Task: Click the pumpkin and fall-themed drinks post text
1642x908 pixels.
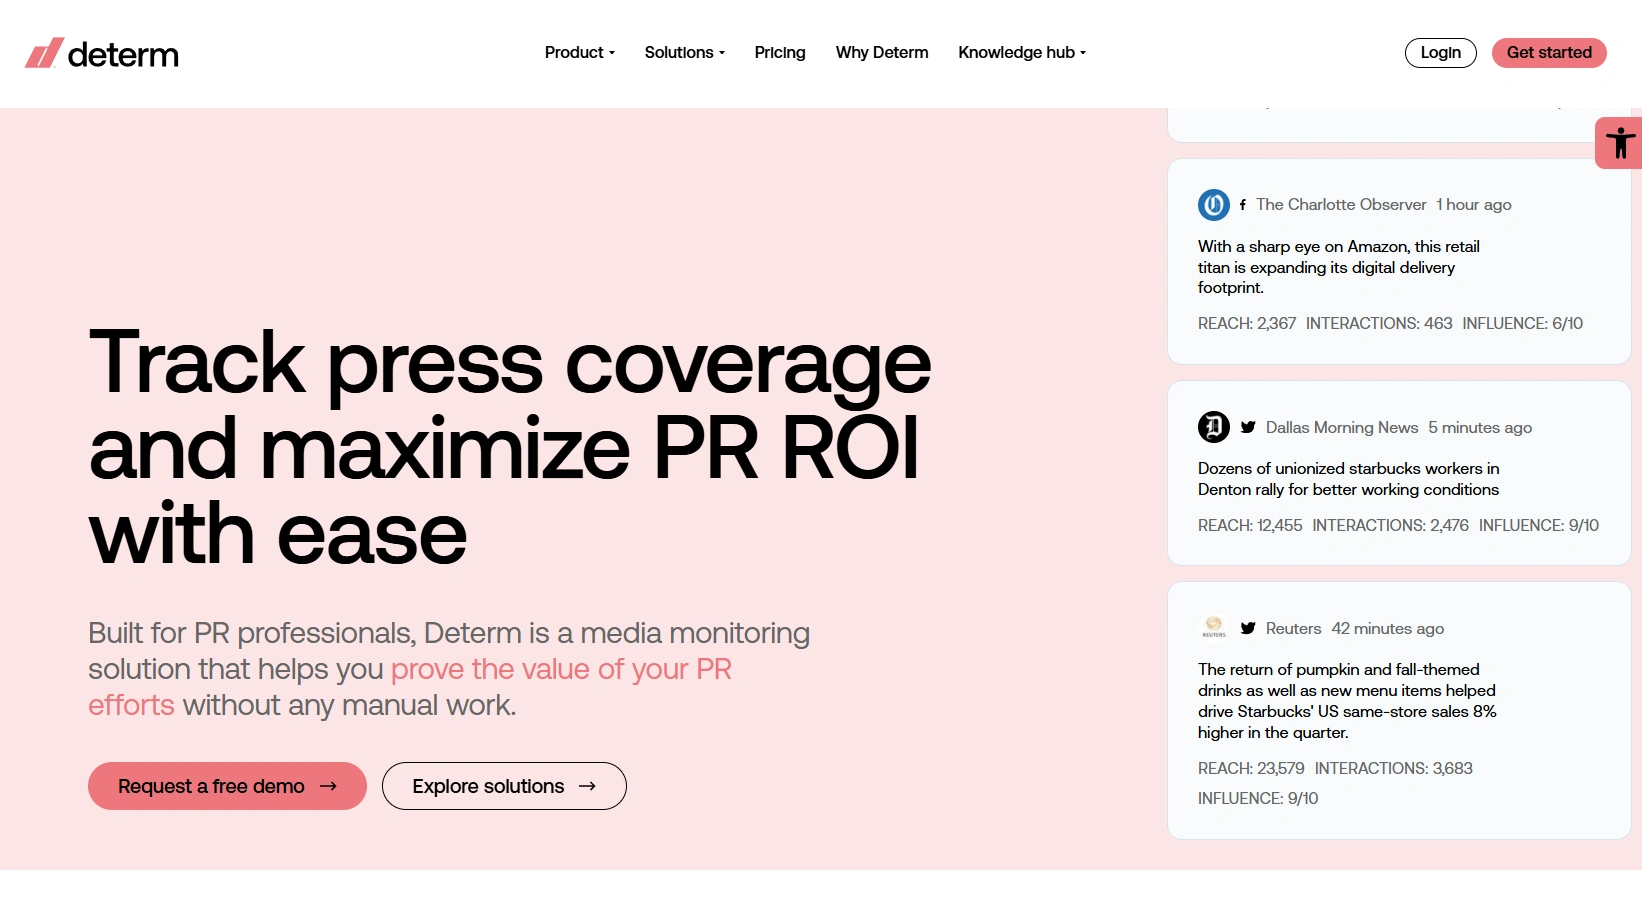Action: (x=1347, y=701)
